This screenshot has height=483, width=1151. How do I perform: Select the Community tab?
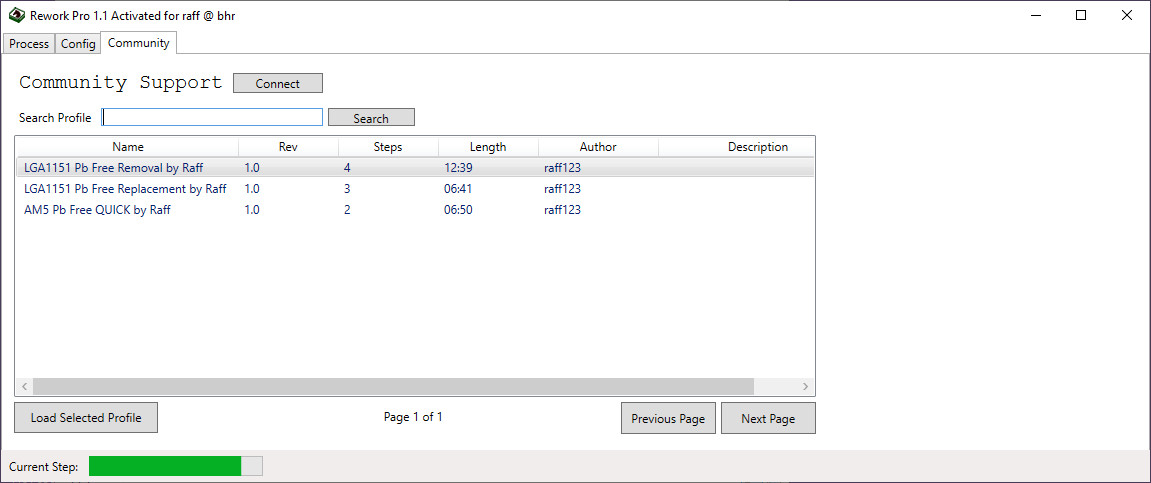(138, 43)
